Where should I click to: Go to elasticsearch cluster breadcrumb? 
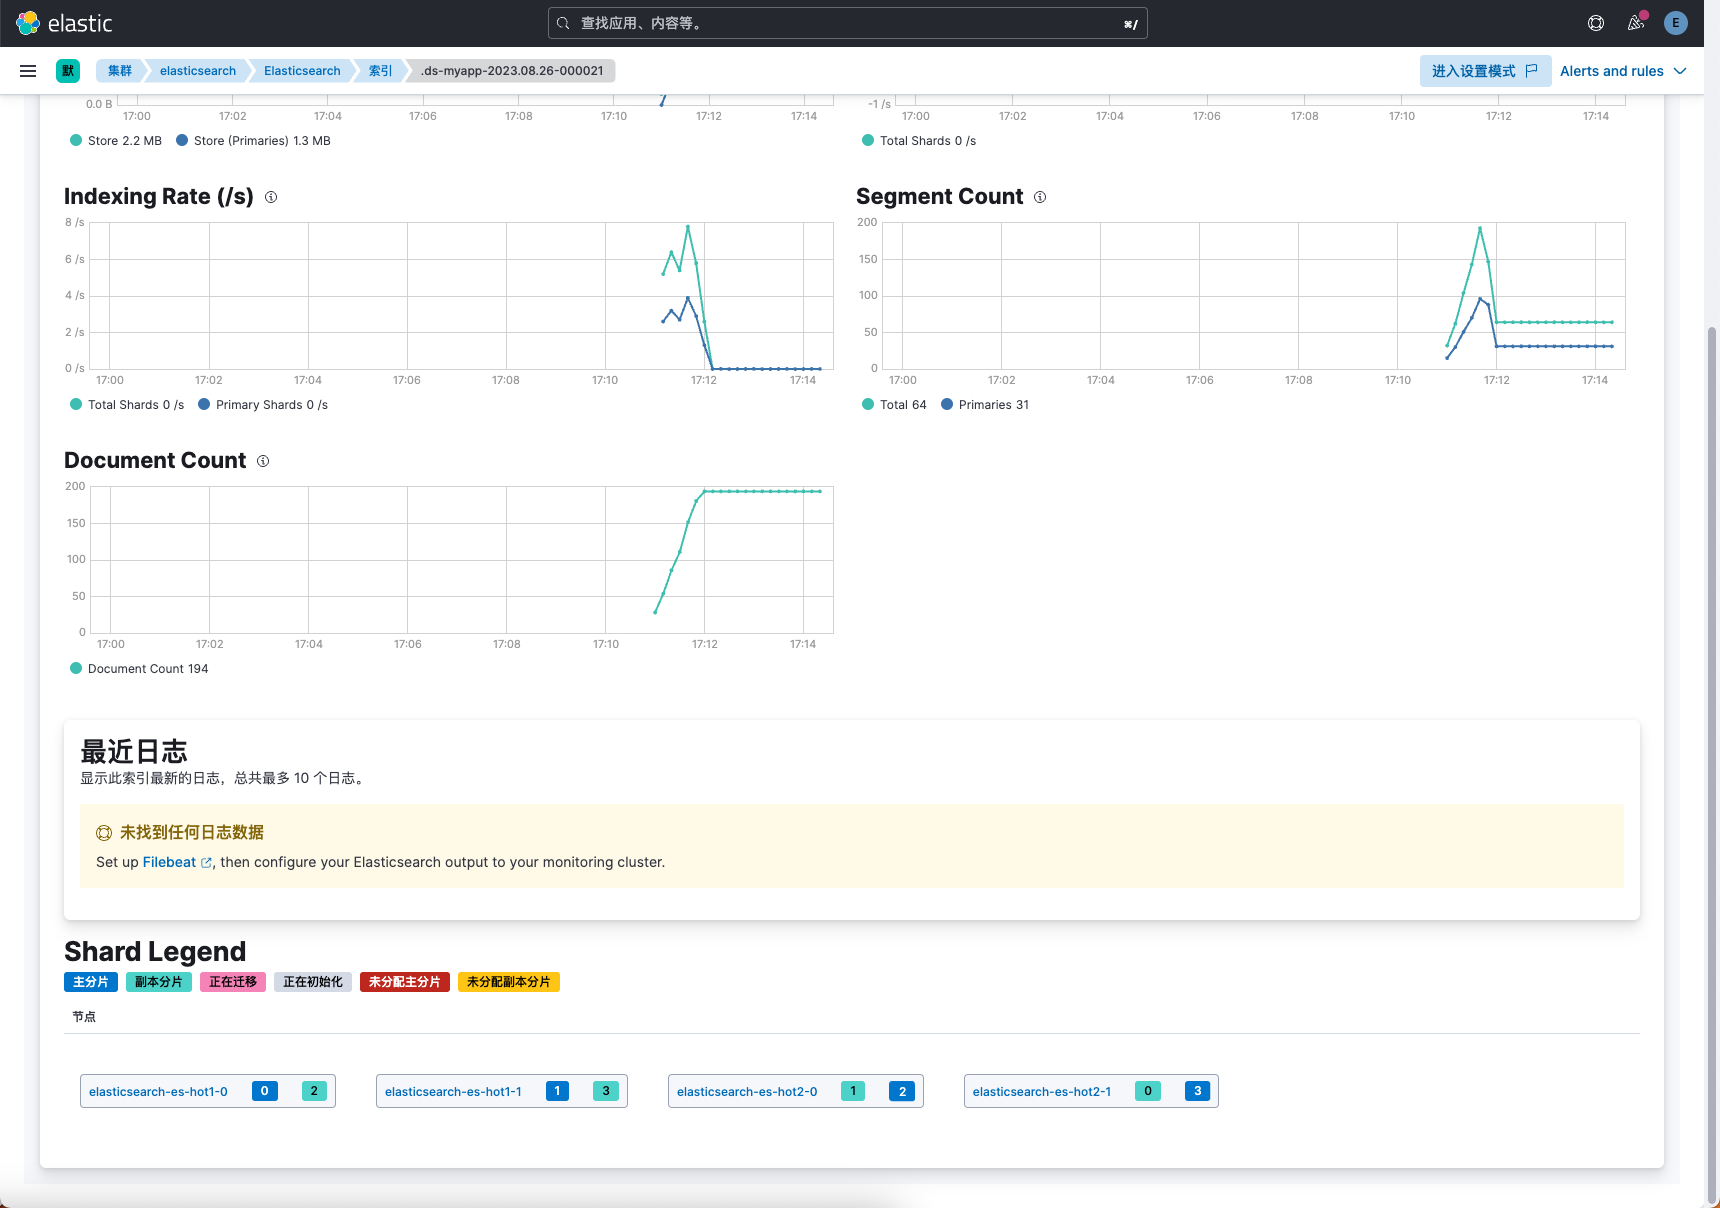[198, 71]
